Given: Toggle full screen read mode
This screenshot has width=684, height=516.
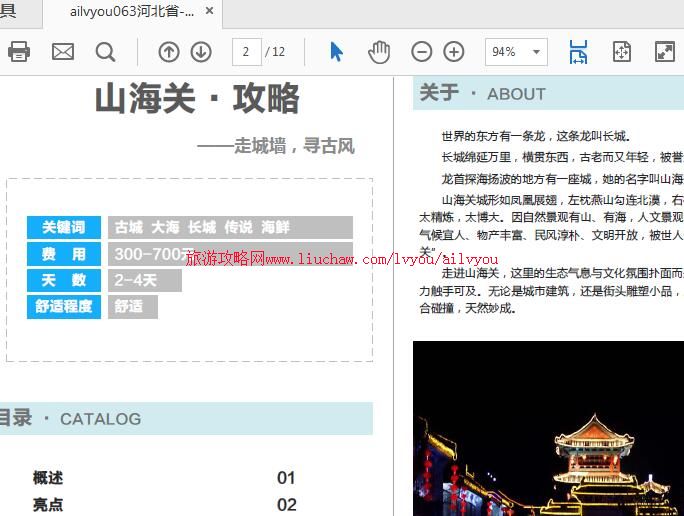Looking at the screenshot, I should [x=664, y=52].
